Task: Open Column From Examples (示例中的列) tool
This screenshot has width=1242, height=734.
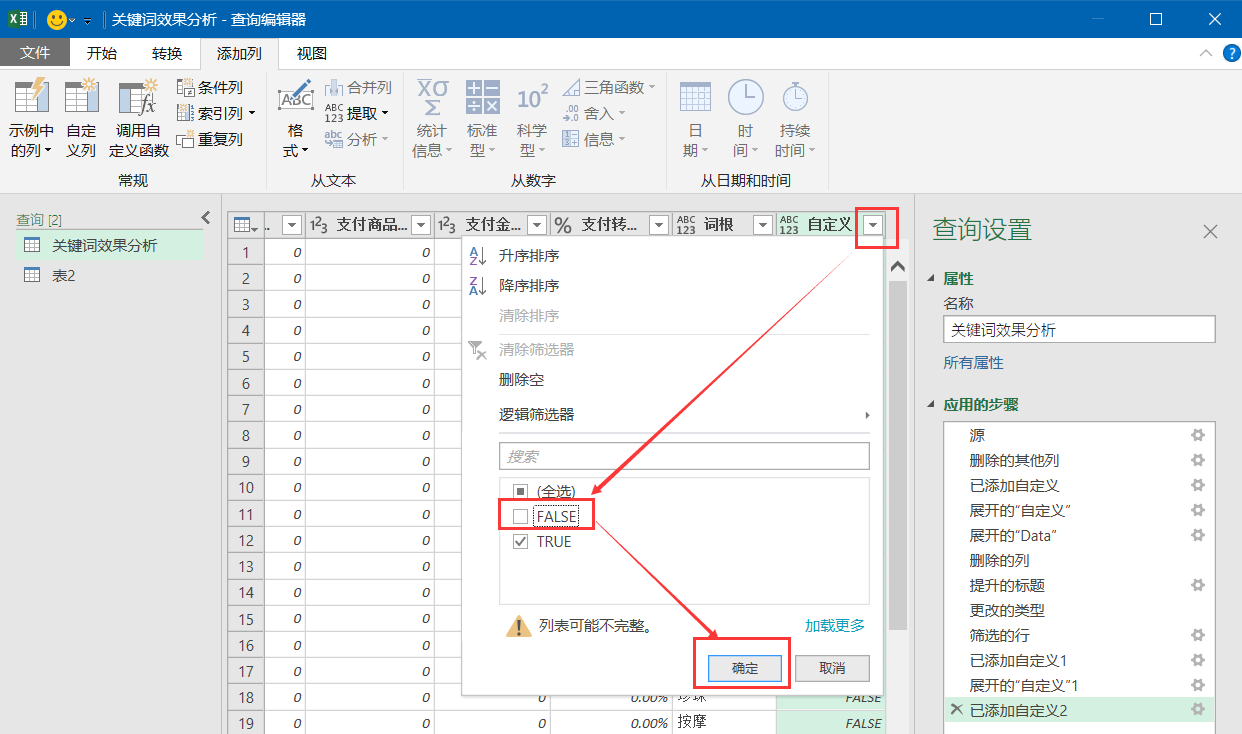Action: (x=32, y=118)
